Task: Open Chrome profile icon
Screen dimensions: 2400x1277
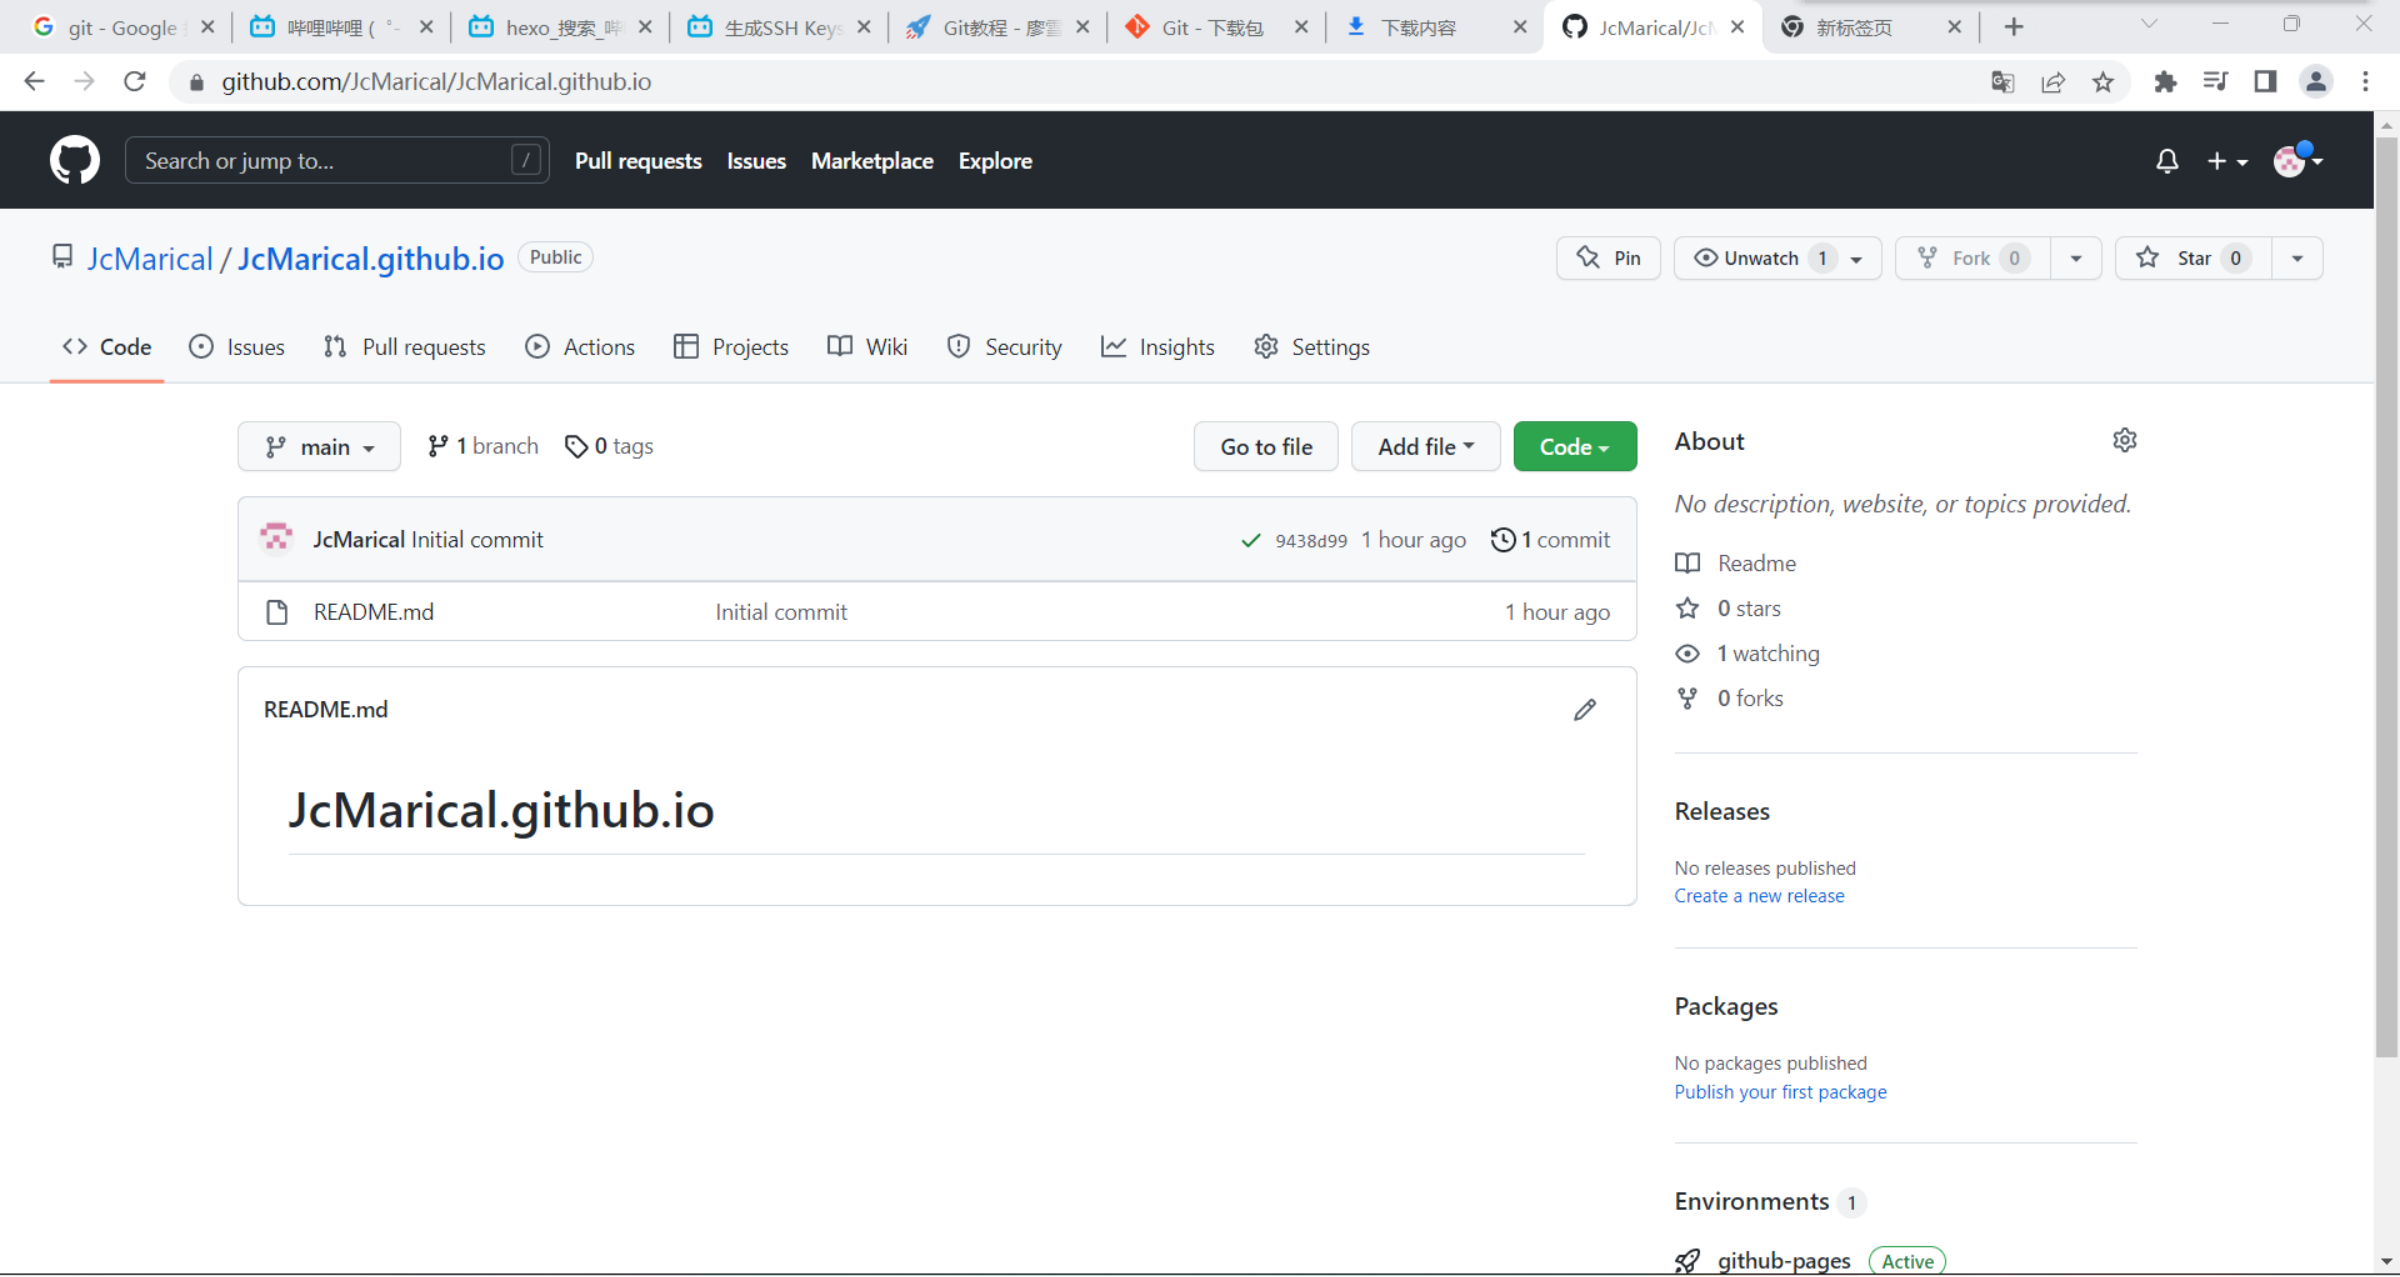Action: tap(2316, 82)
